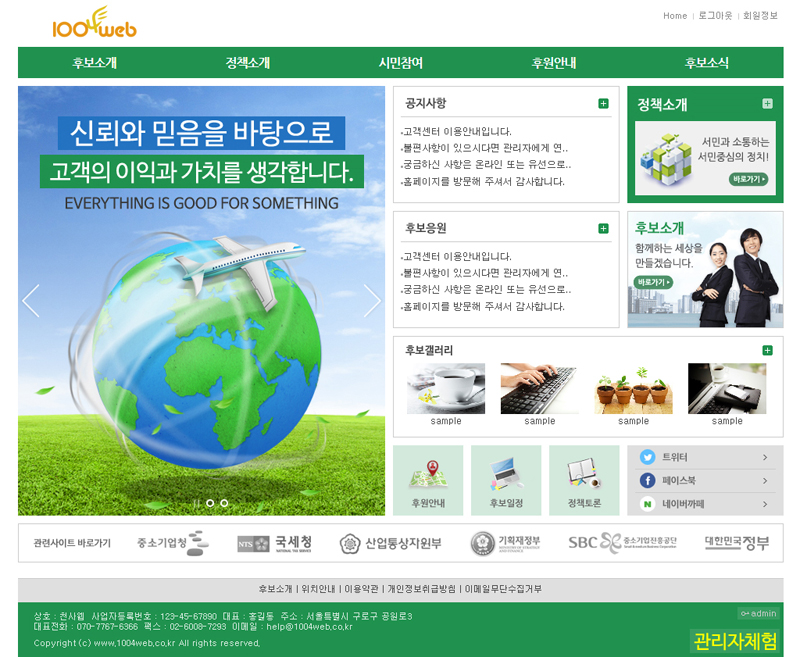Open the 후원안내 map pin icon tile
Image resolution: width=800 pixels, height=657 pixels.
pos(428,480)
